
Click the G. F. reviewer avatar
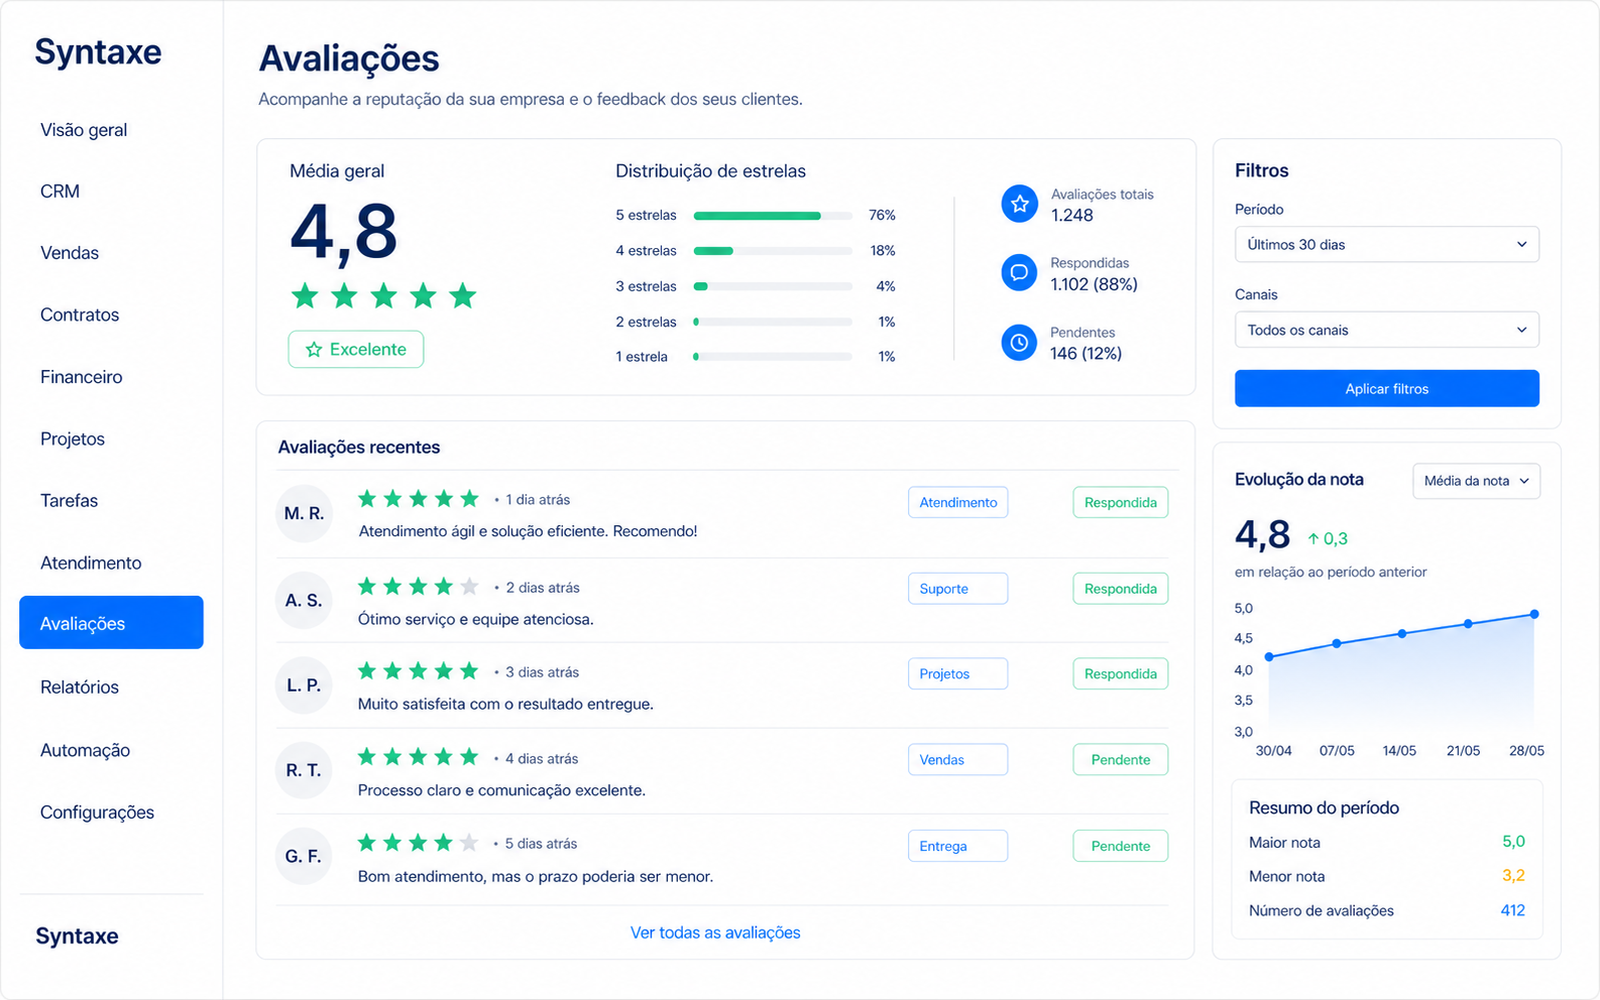(x=304, y=856)
